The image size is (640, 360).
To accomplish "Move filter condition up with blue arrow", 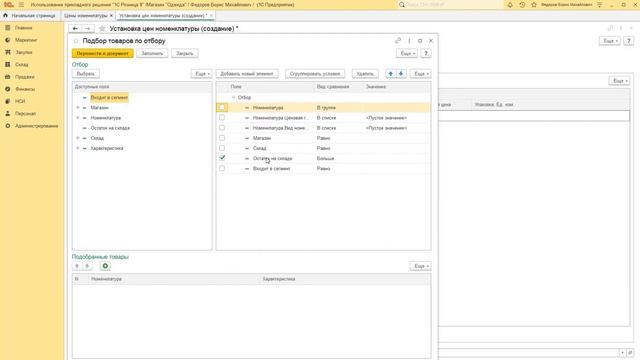I will pyautogui.click(x=391, y=74).
